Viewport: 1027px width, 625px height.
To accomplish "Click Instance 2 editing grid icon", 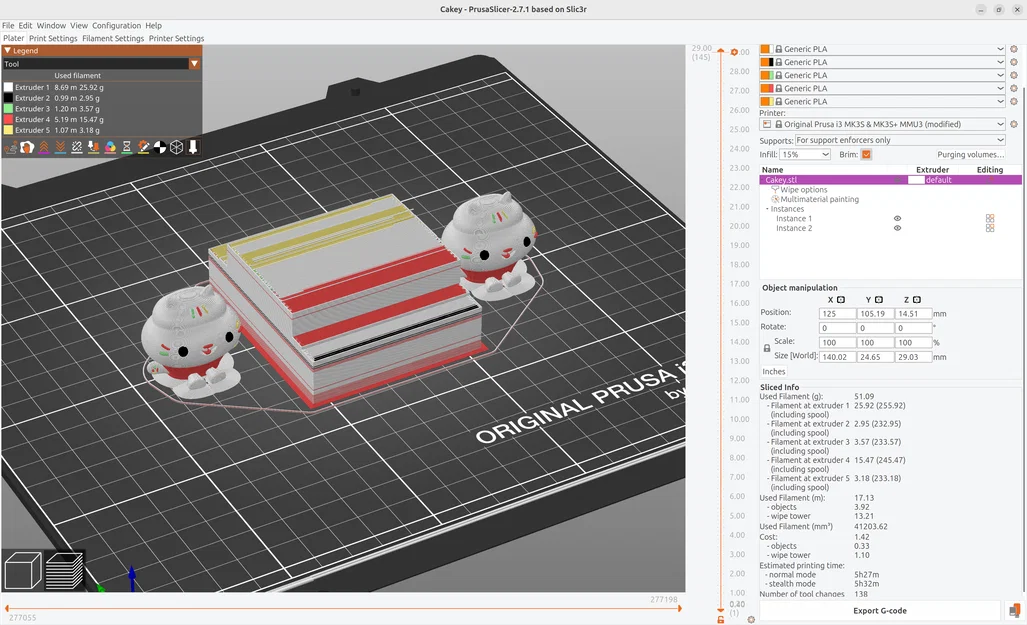I will pyautogui.click(x=990, y=228).
